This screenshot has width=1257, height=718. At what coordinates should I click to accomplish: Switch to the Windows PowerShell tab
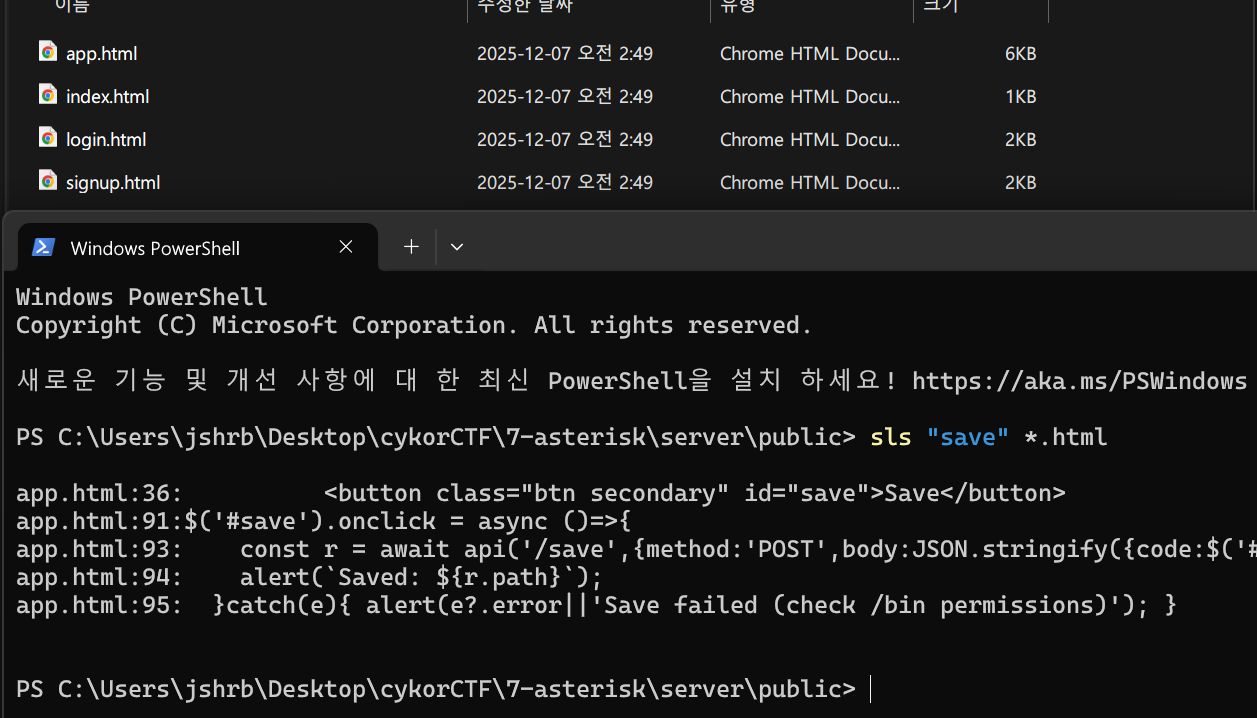click(198, 247)
